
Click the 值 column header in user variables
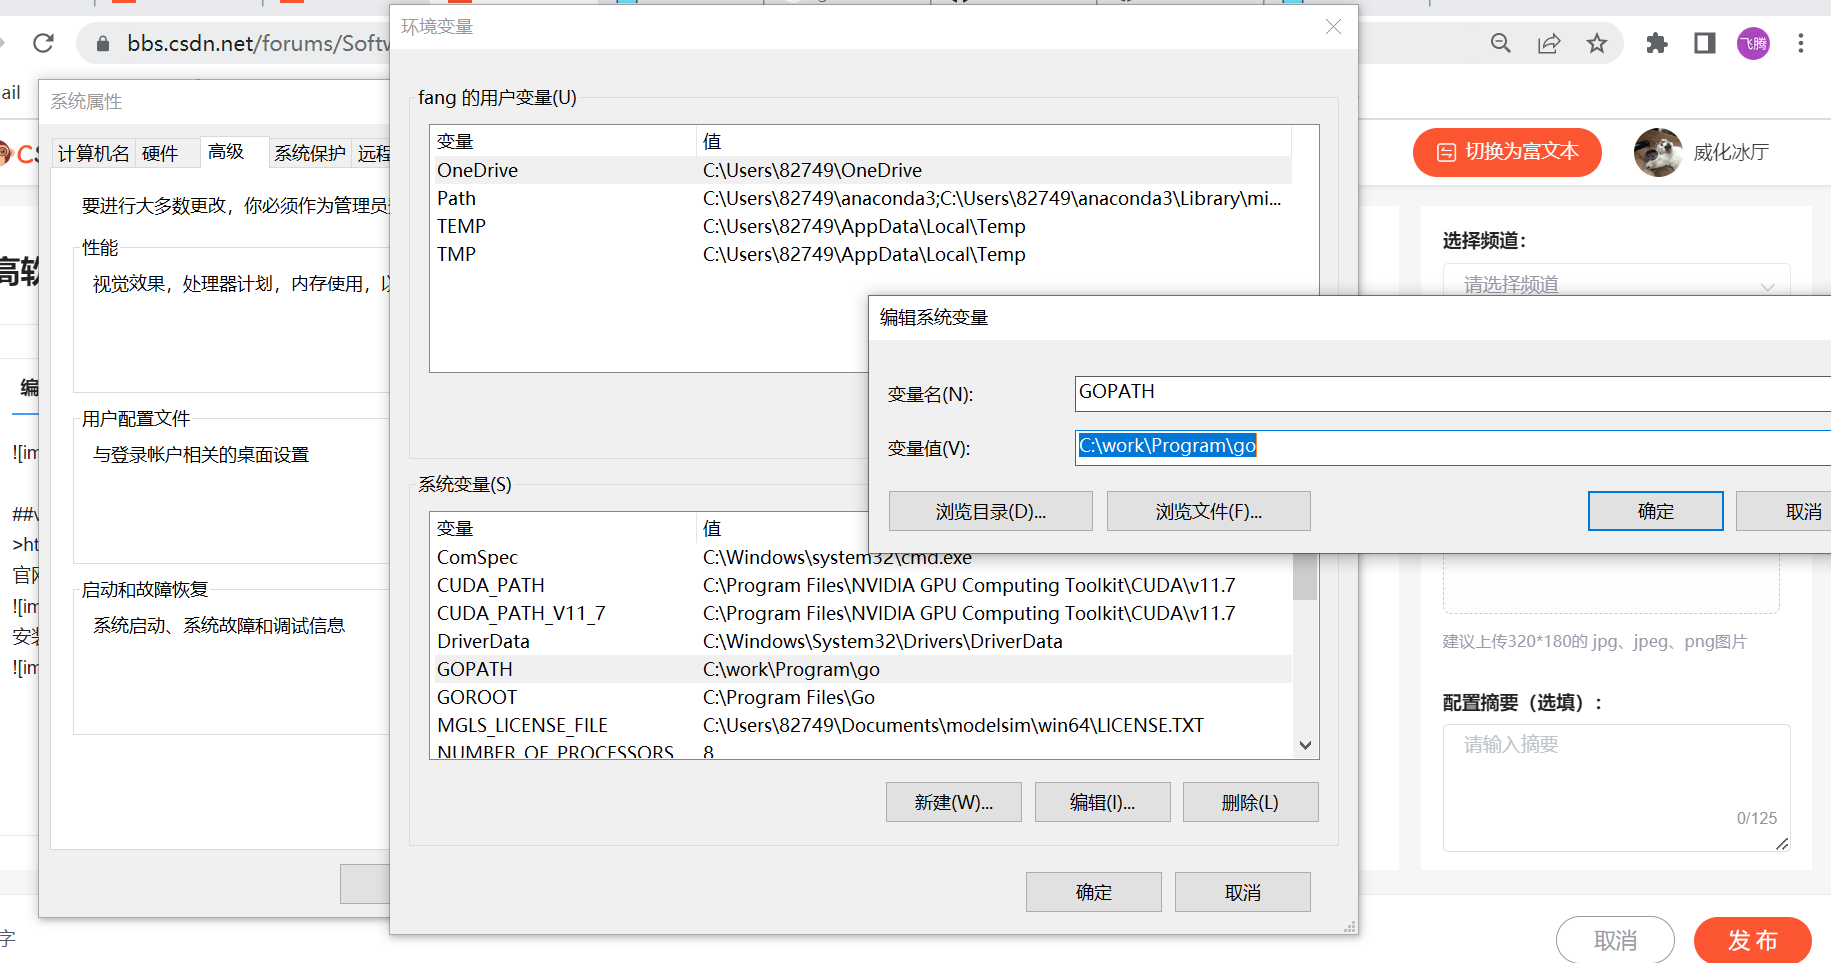pos(994,141)
